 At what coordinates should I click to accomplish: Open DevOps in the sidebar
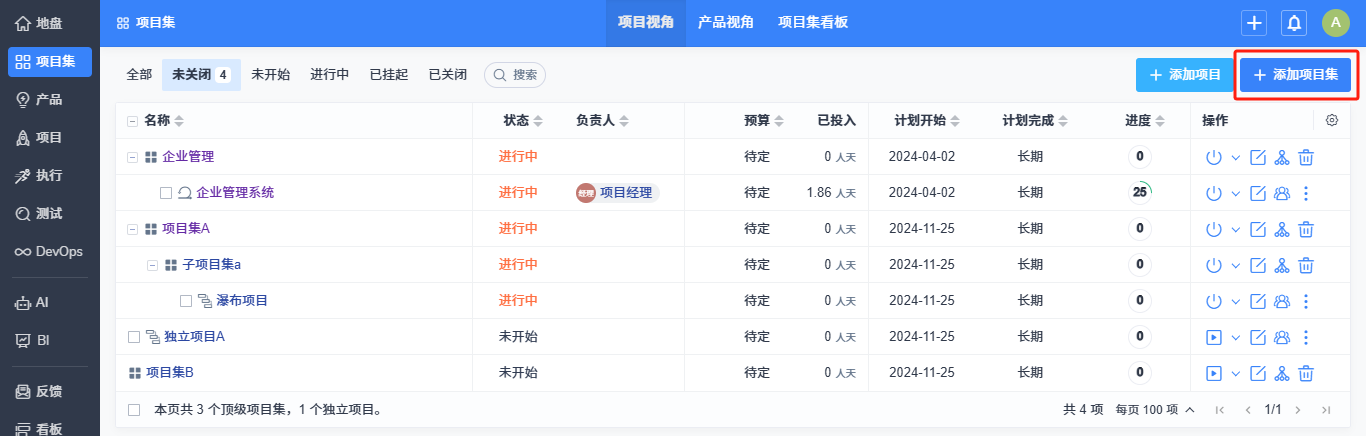pyautogui.click(x=50, y=251)
